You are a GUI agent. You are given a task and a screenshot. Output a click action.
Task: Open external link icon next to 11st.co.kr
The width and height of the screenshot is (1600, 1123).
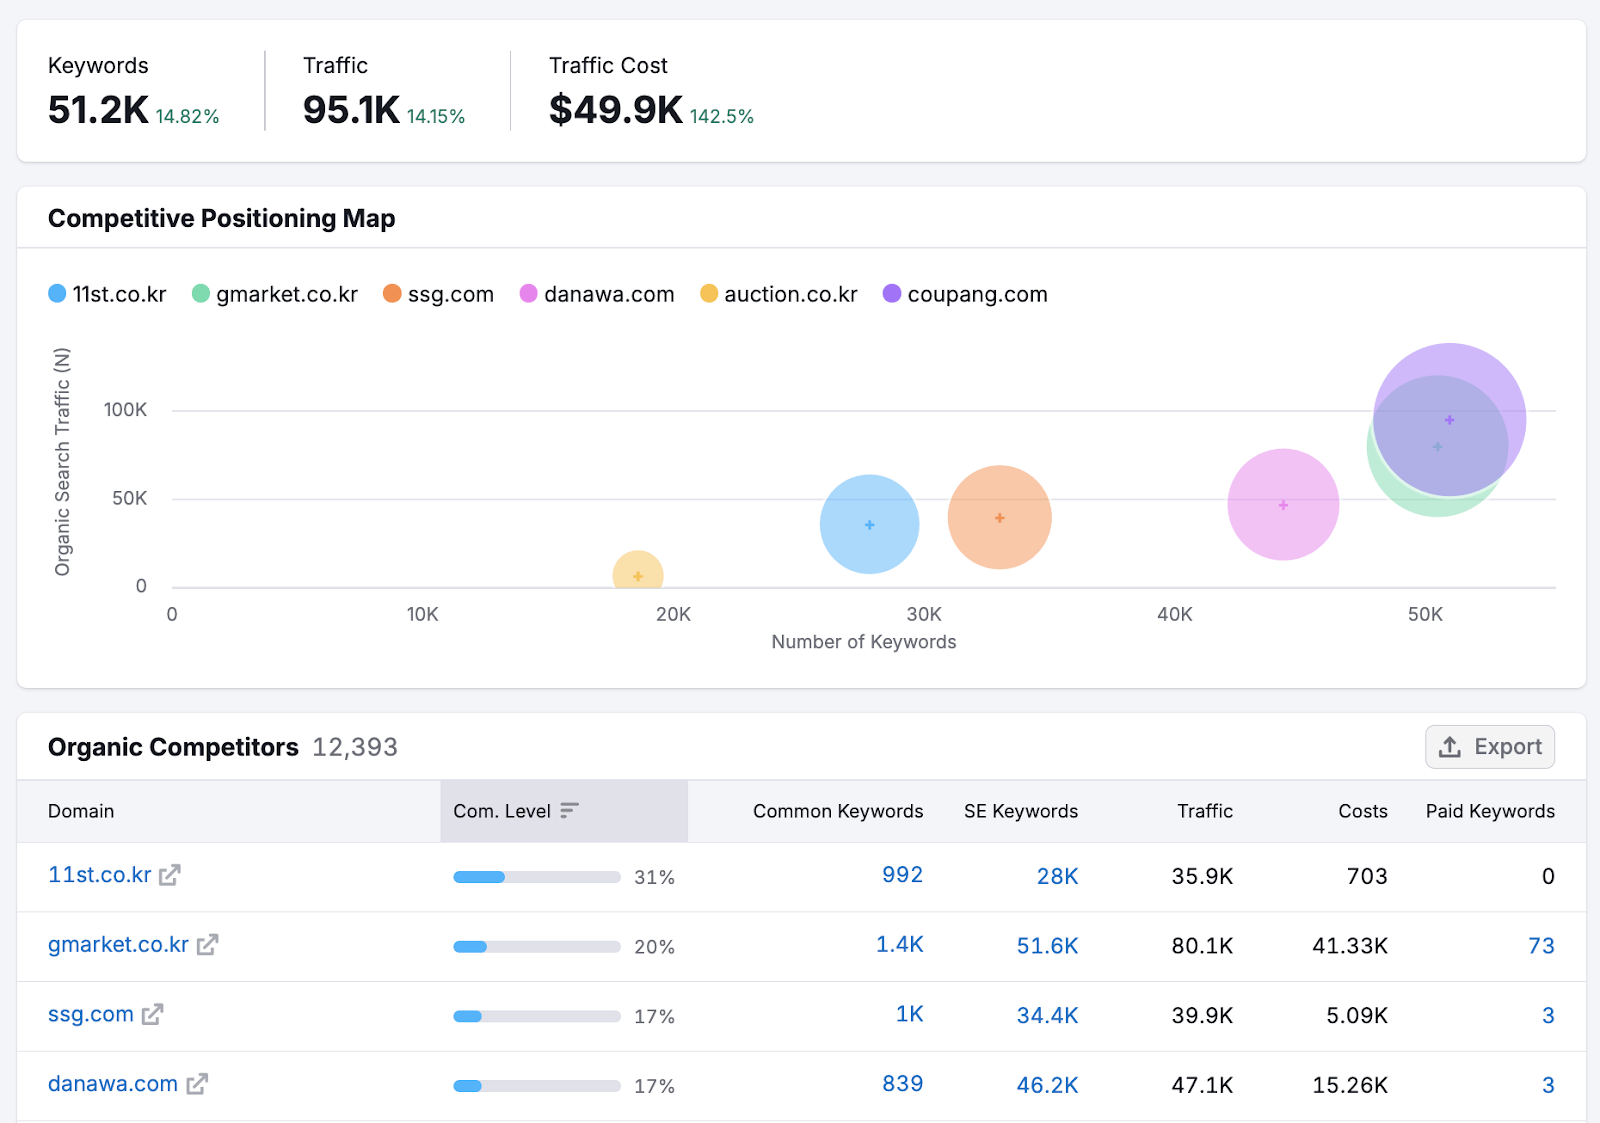[x=170, y=875]
